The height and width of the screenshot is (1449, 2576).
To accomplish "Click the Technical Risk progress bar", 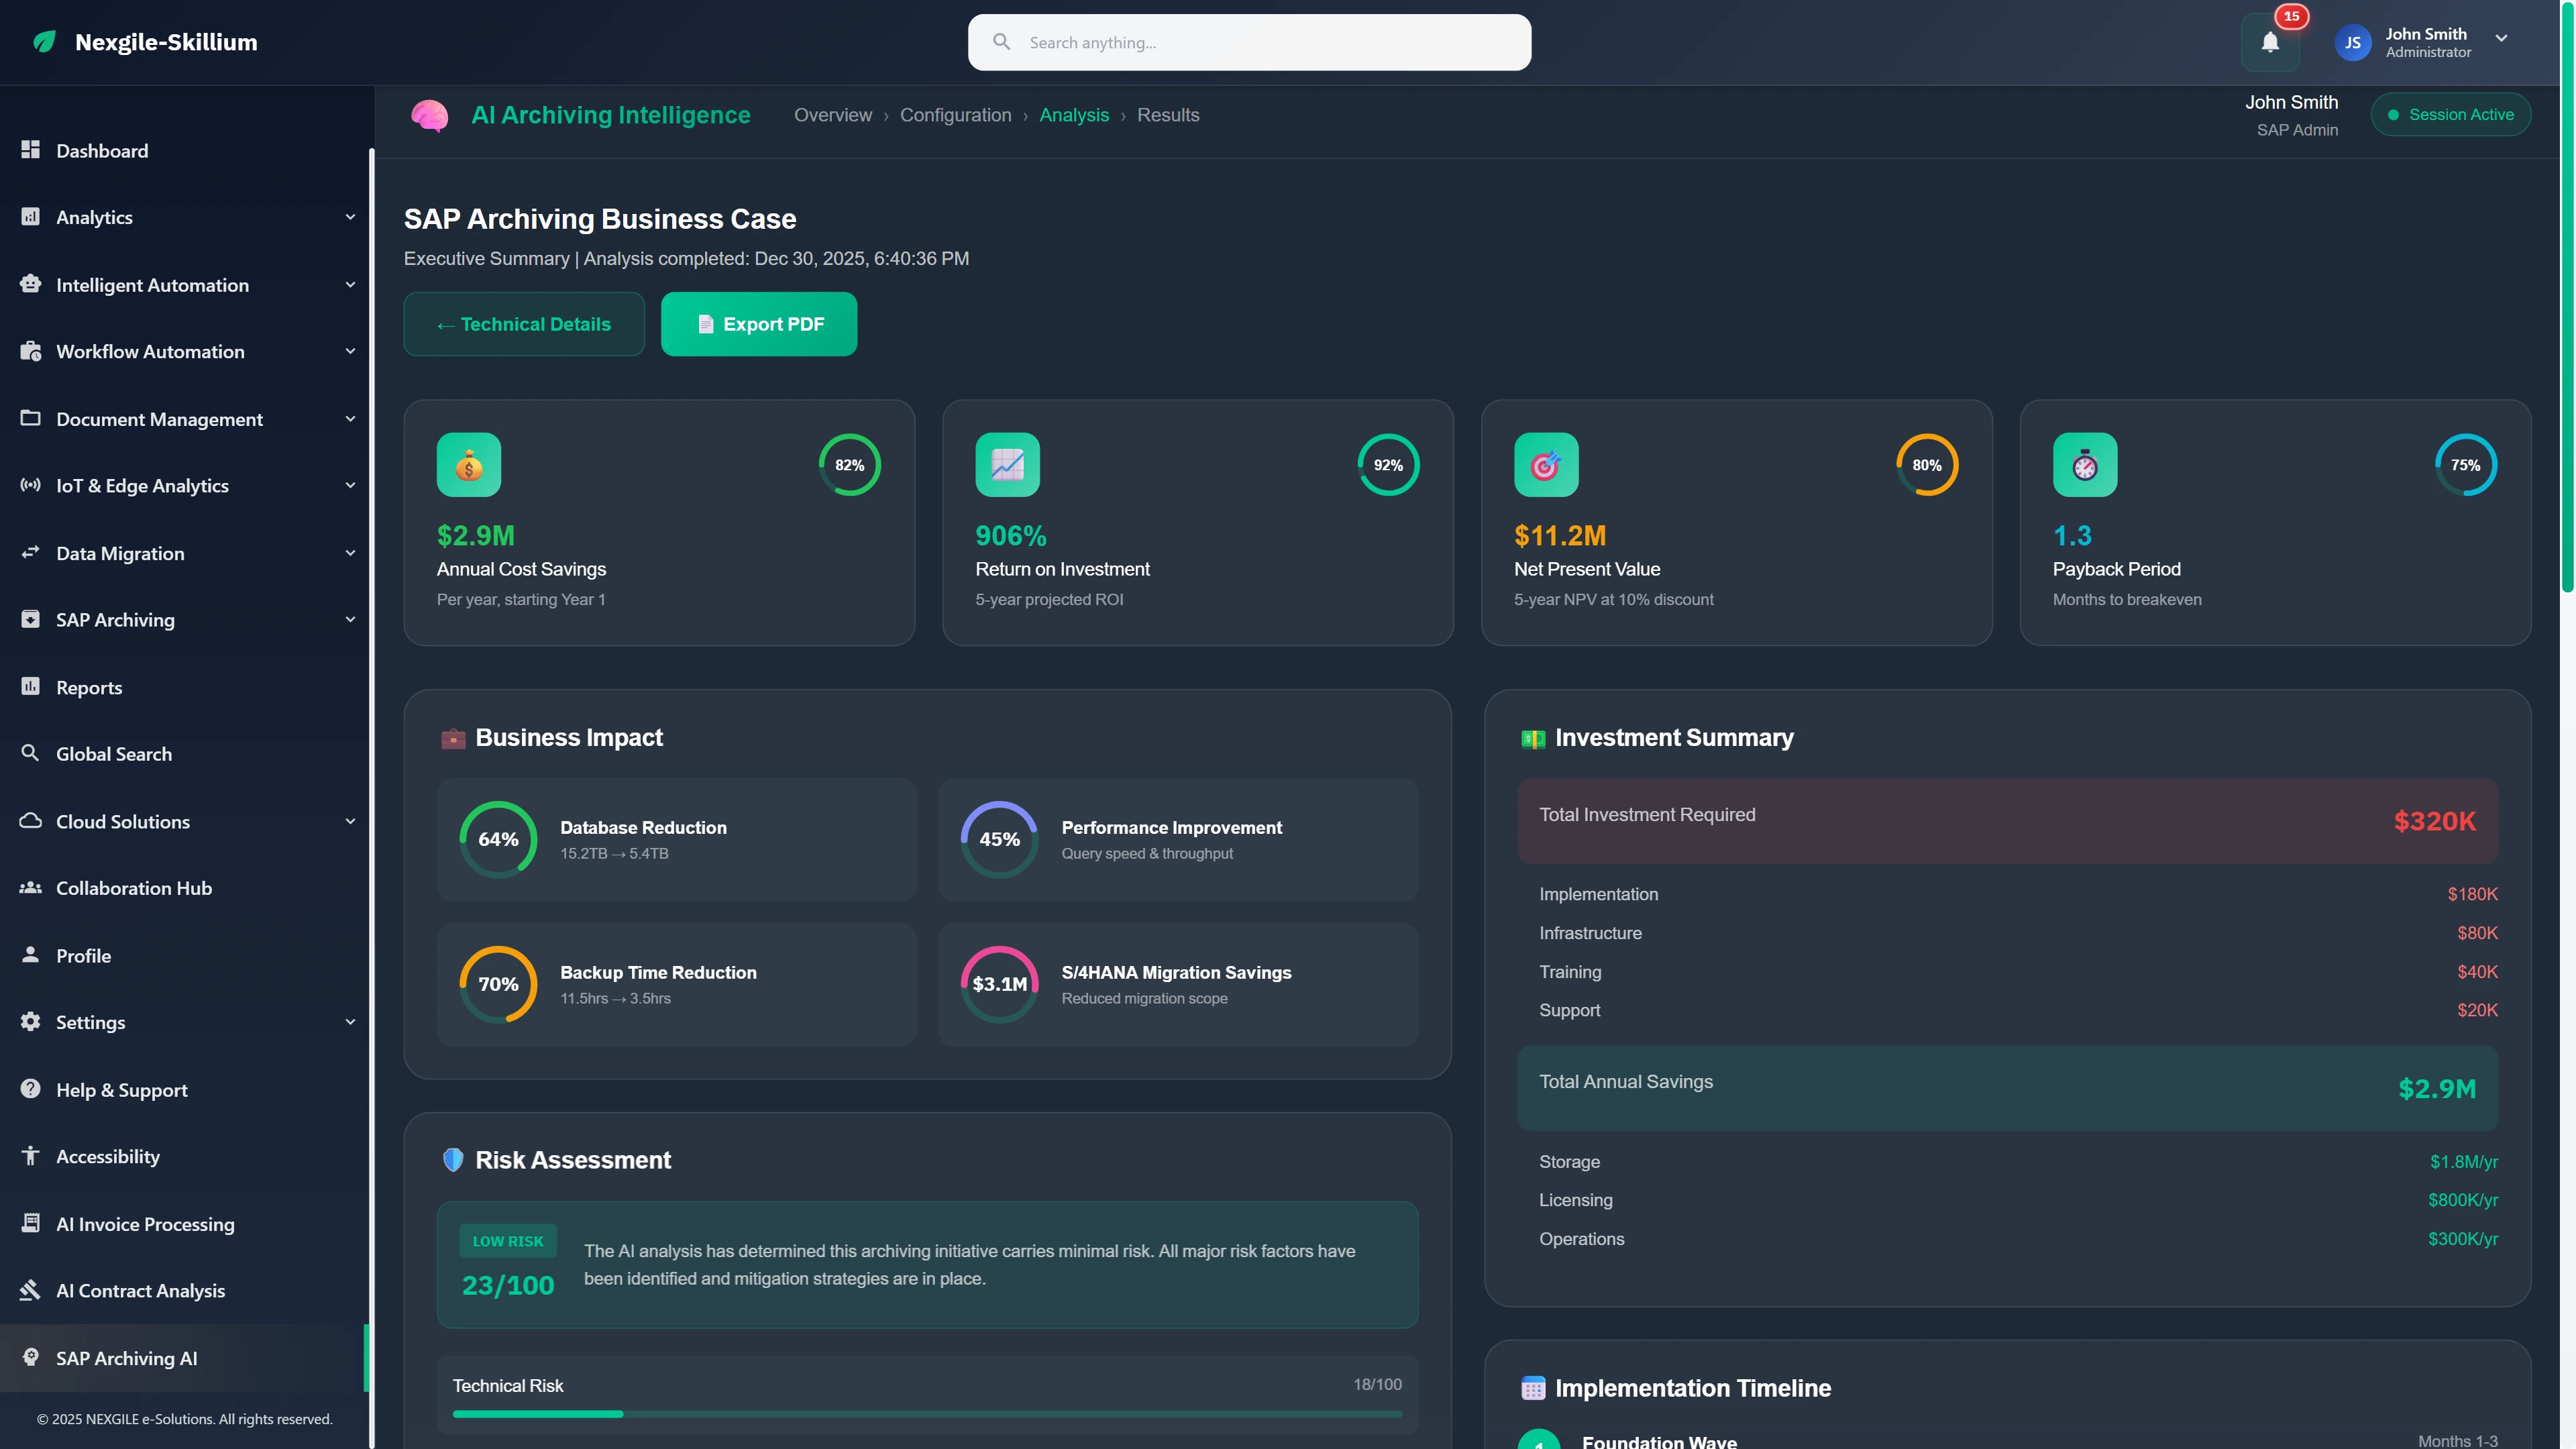I will 926,1413.
